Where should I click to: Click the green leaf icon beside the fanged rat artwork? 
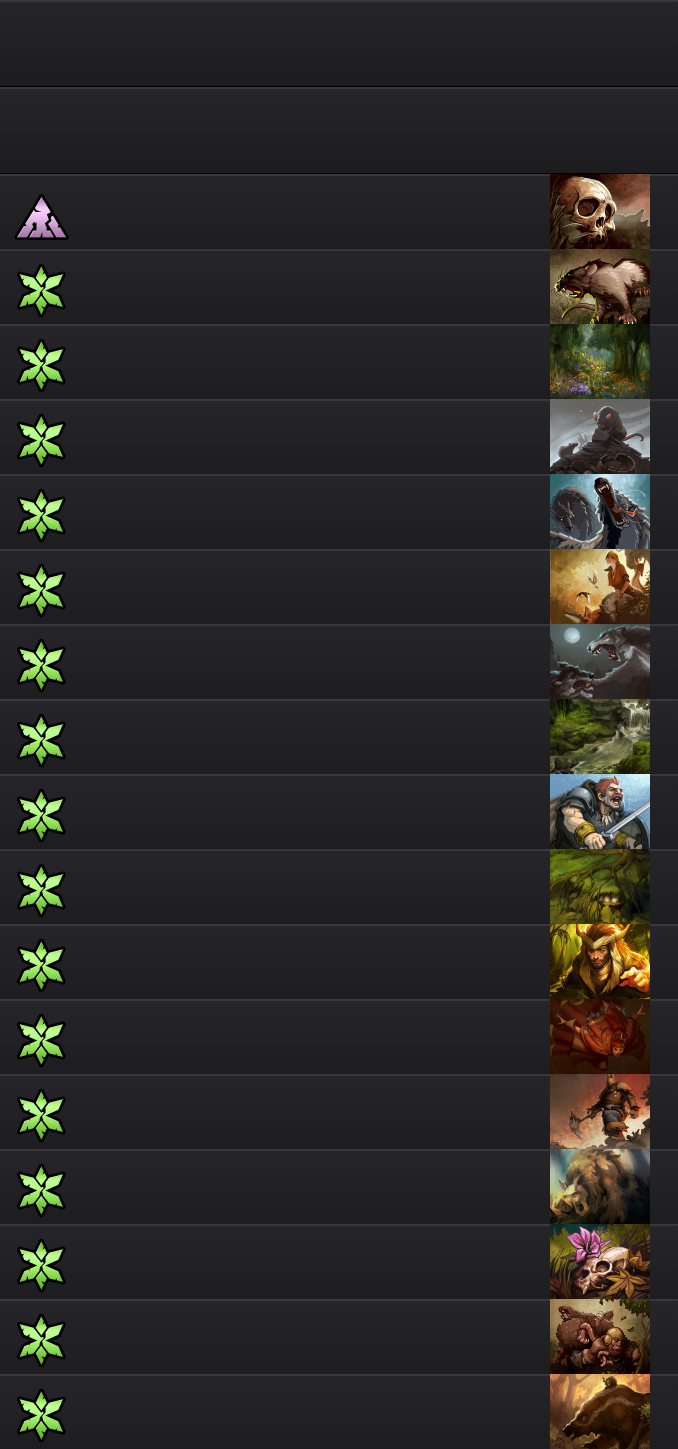point(41,290)
